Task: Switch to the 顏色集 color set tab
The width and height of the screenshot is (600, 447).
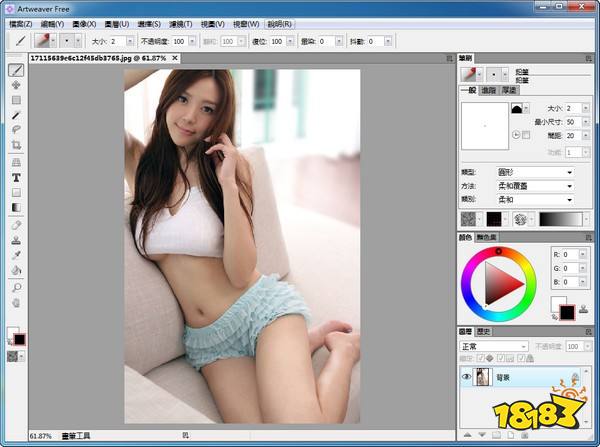Action: [x=487, y=237]
